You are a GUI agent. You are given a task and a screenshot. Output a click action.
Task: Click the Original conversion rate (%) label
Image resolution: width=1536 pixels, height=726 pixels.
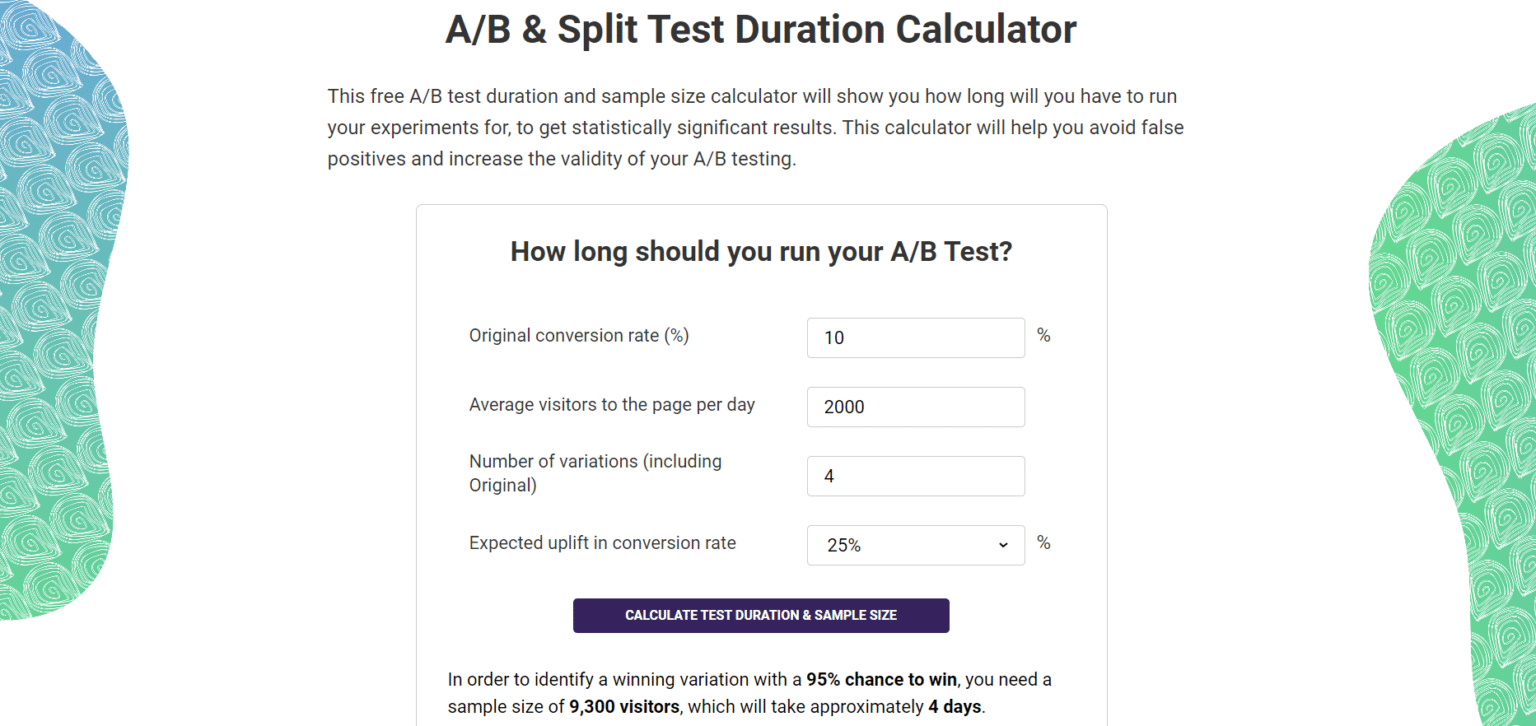578,335
